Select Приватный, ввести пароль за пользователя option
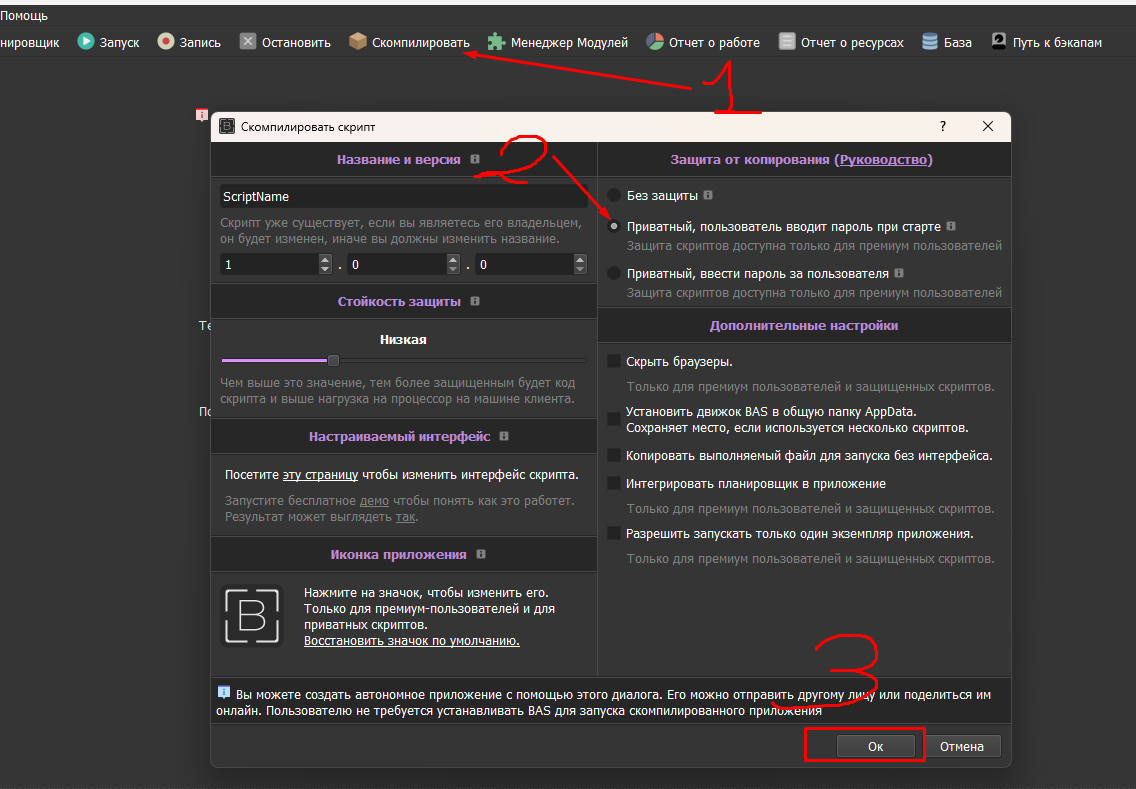 [613, 273]
